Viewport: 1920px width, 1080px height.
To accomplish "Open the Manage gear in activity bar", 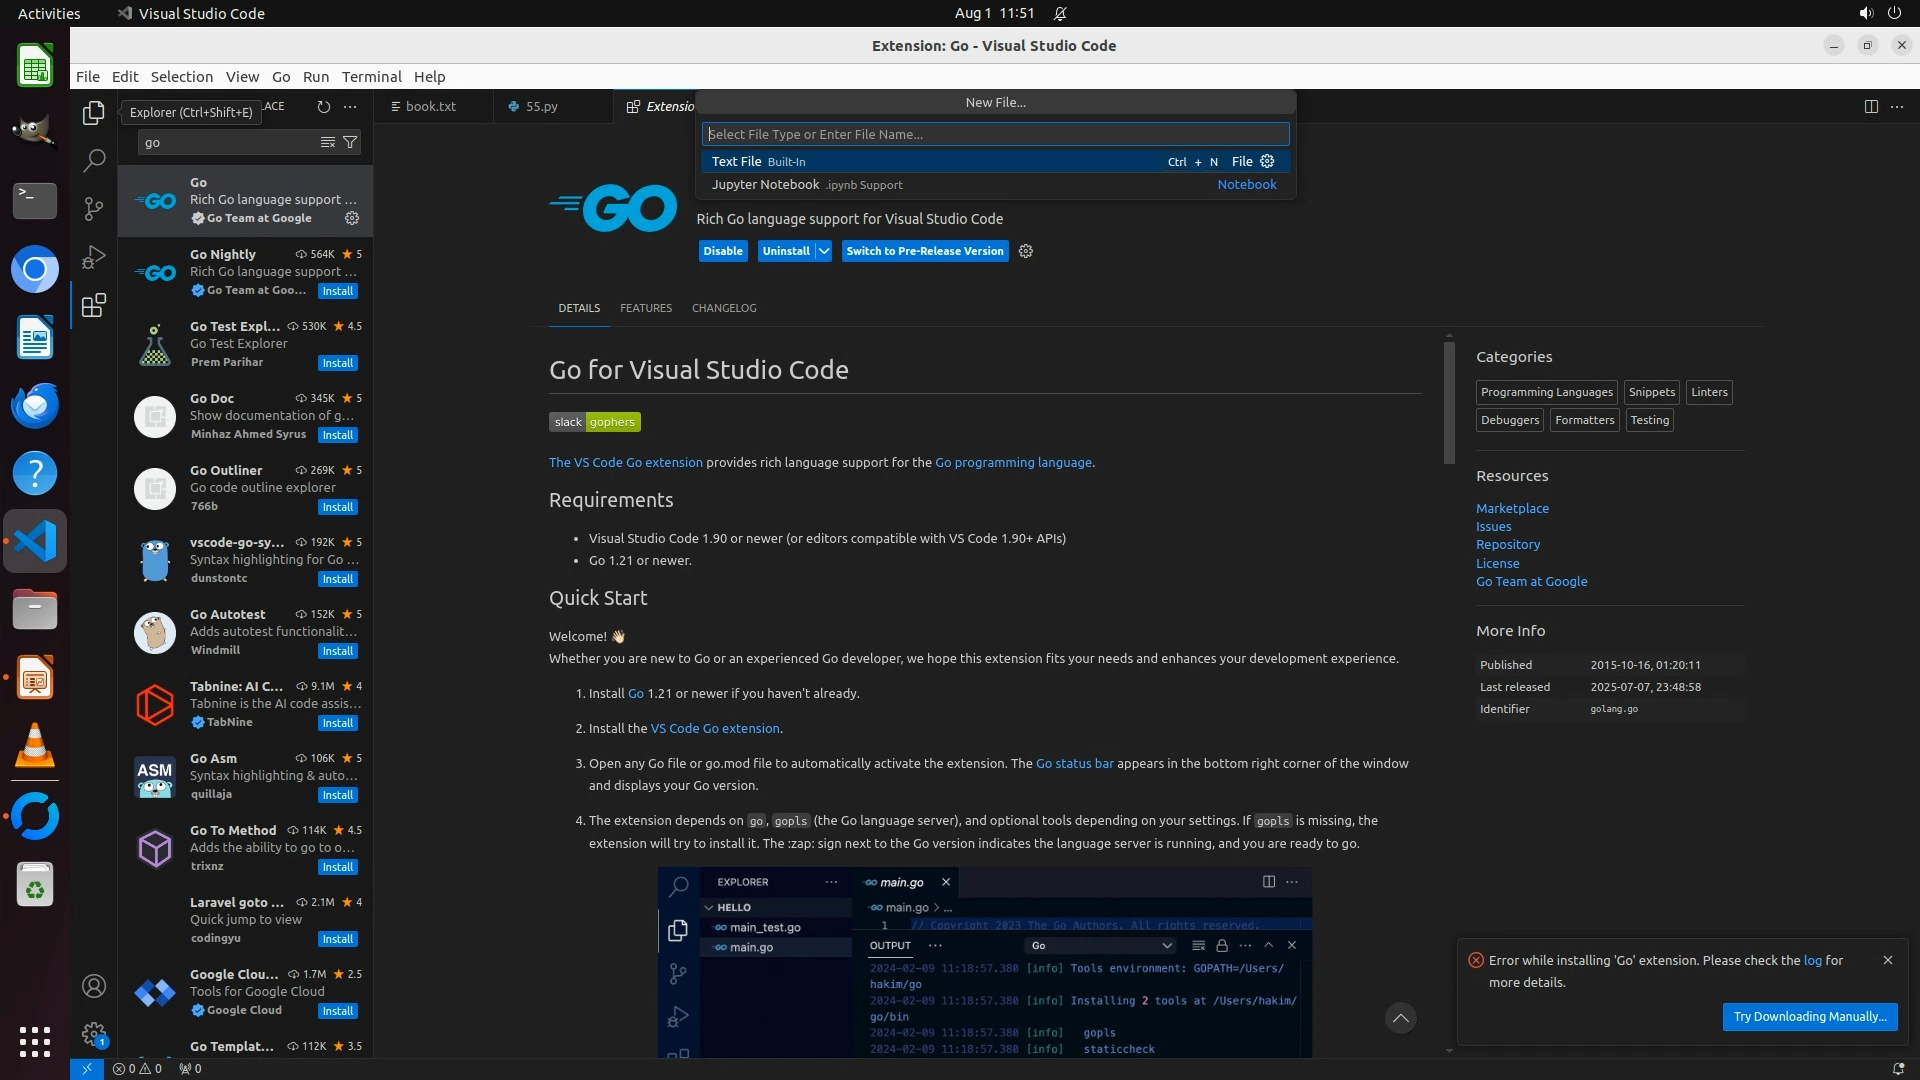I will [x=94, y=1033].
